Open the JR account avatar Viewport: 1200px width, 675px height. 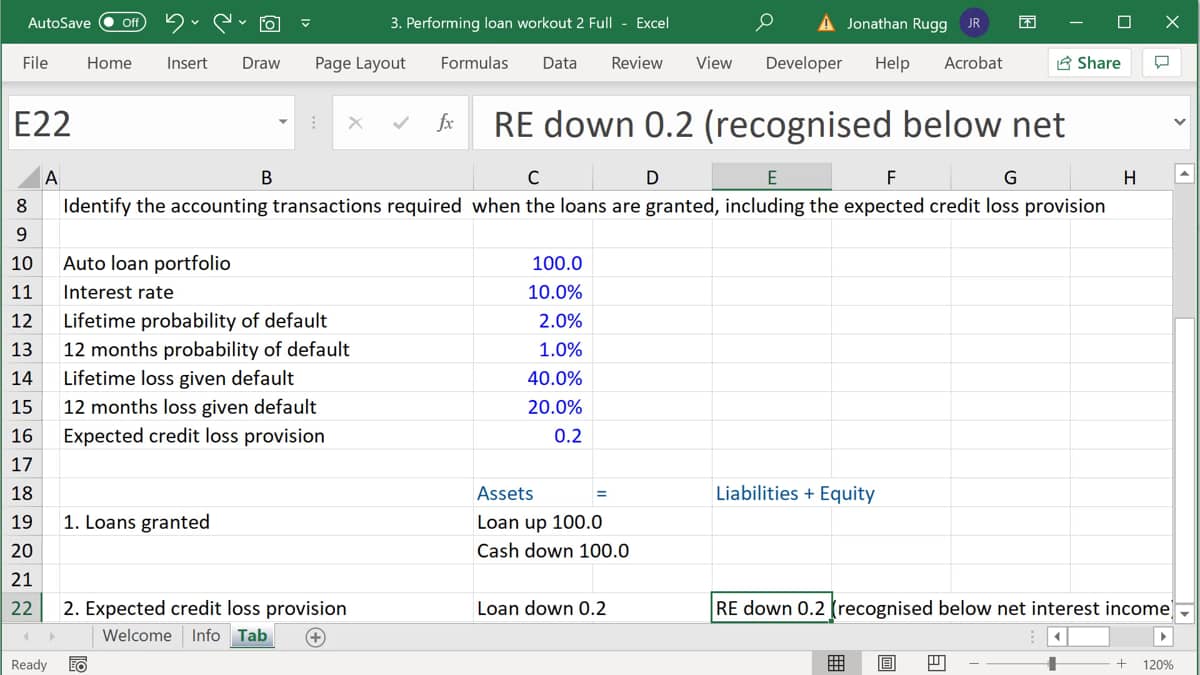(973, 22)
